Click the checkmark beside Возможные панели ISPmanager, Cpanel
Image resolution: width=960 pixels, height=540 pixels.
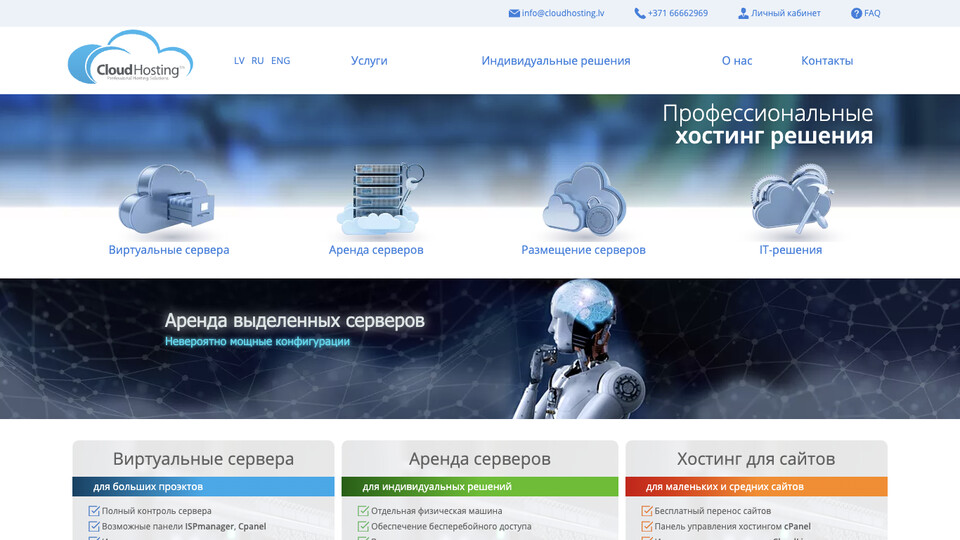[94, 526]
